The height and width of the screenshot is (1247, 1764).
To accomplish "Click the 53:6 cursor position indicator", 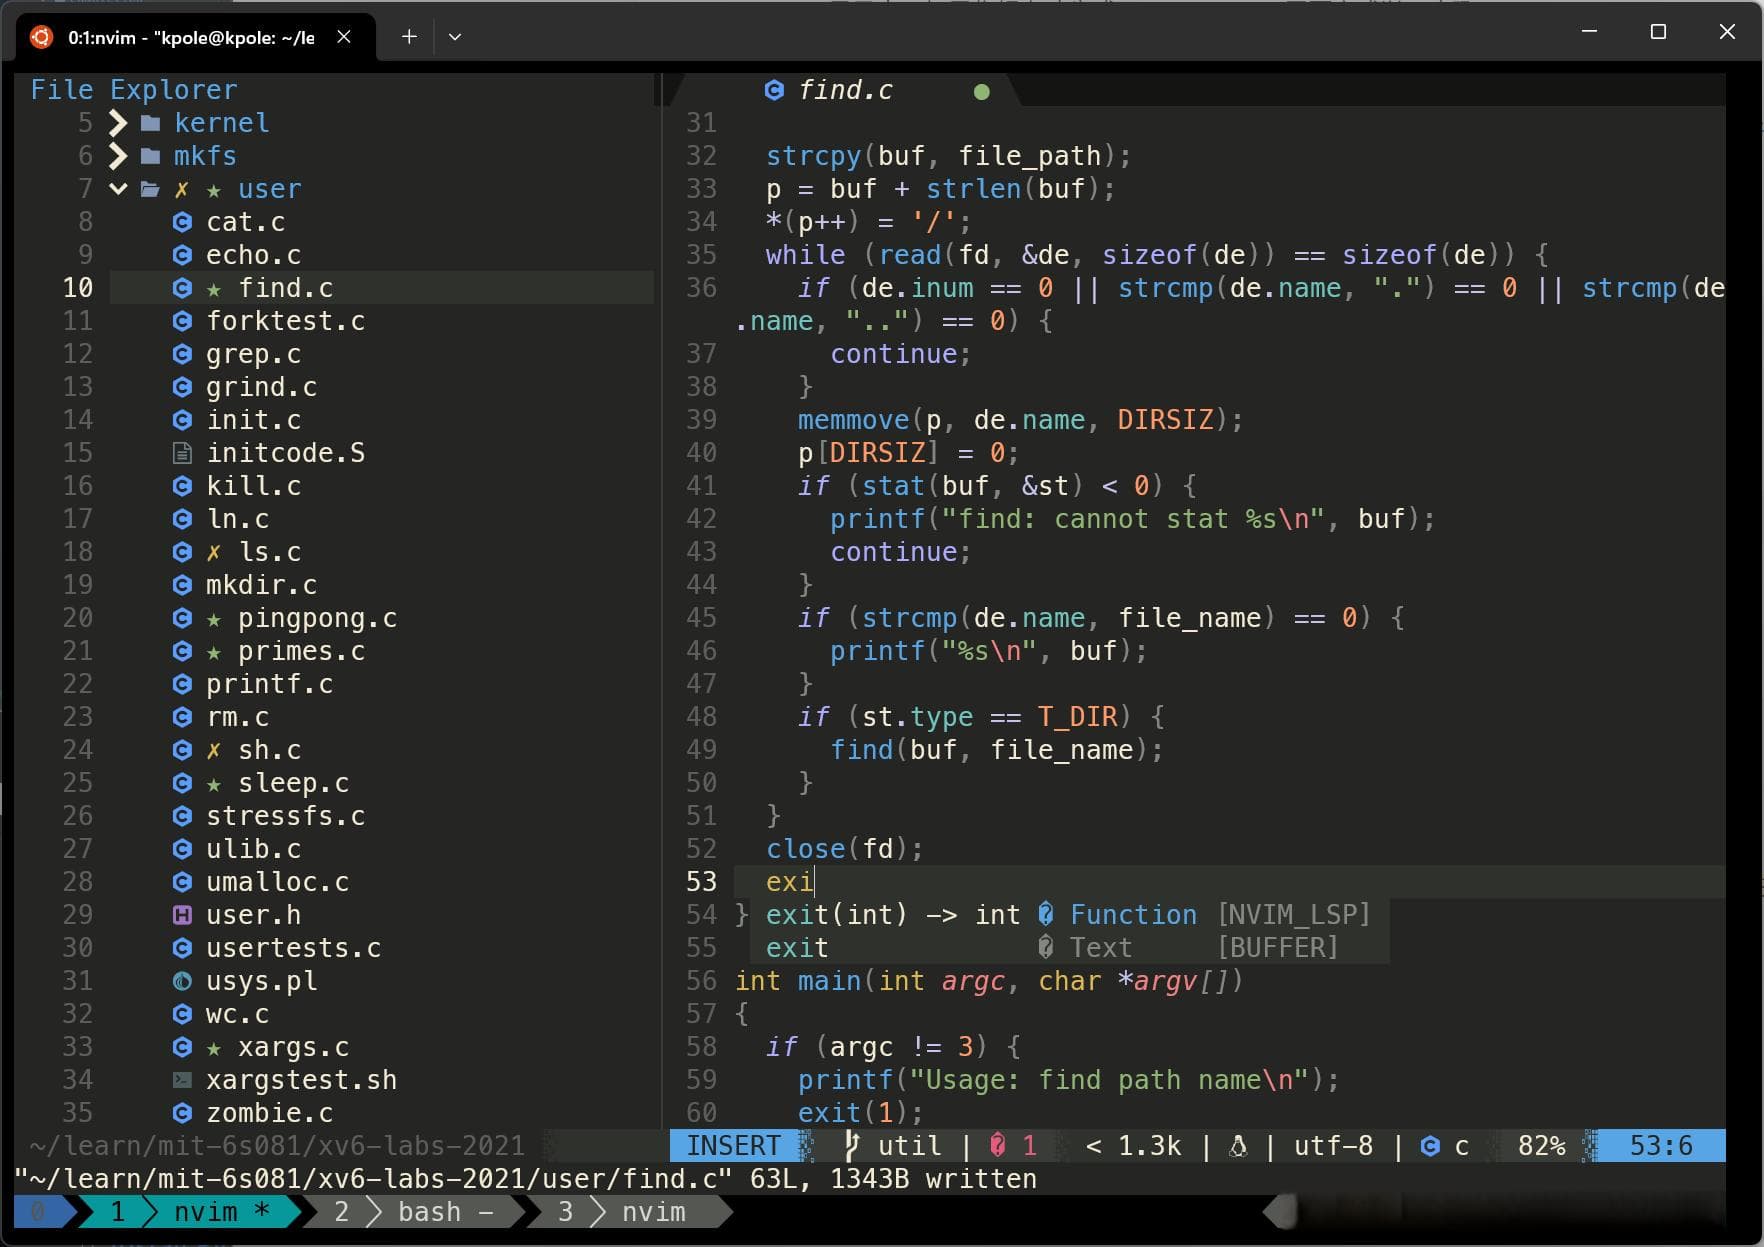I will [x=1661, y=1146].
